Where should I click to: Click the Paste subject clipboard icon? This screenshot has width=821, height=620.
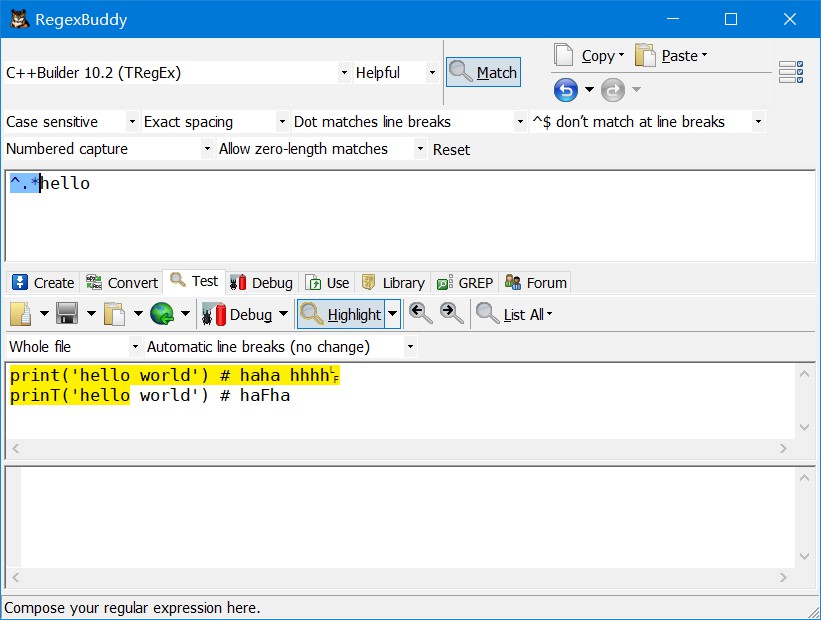pyautogui.click(x=114, y=314)
